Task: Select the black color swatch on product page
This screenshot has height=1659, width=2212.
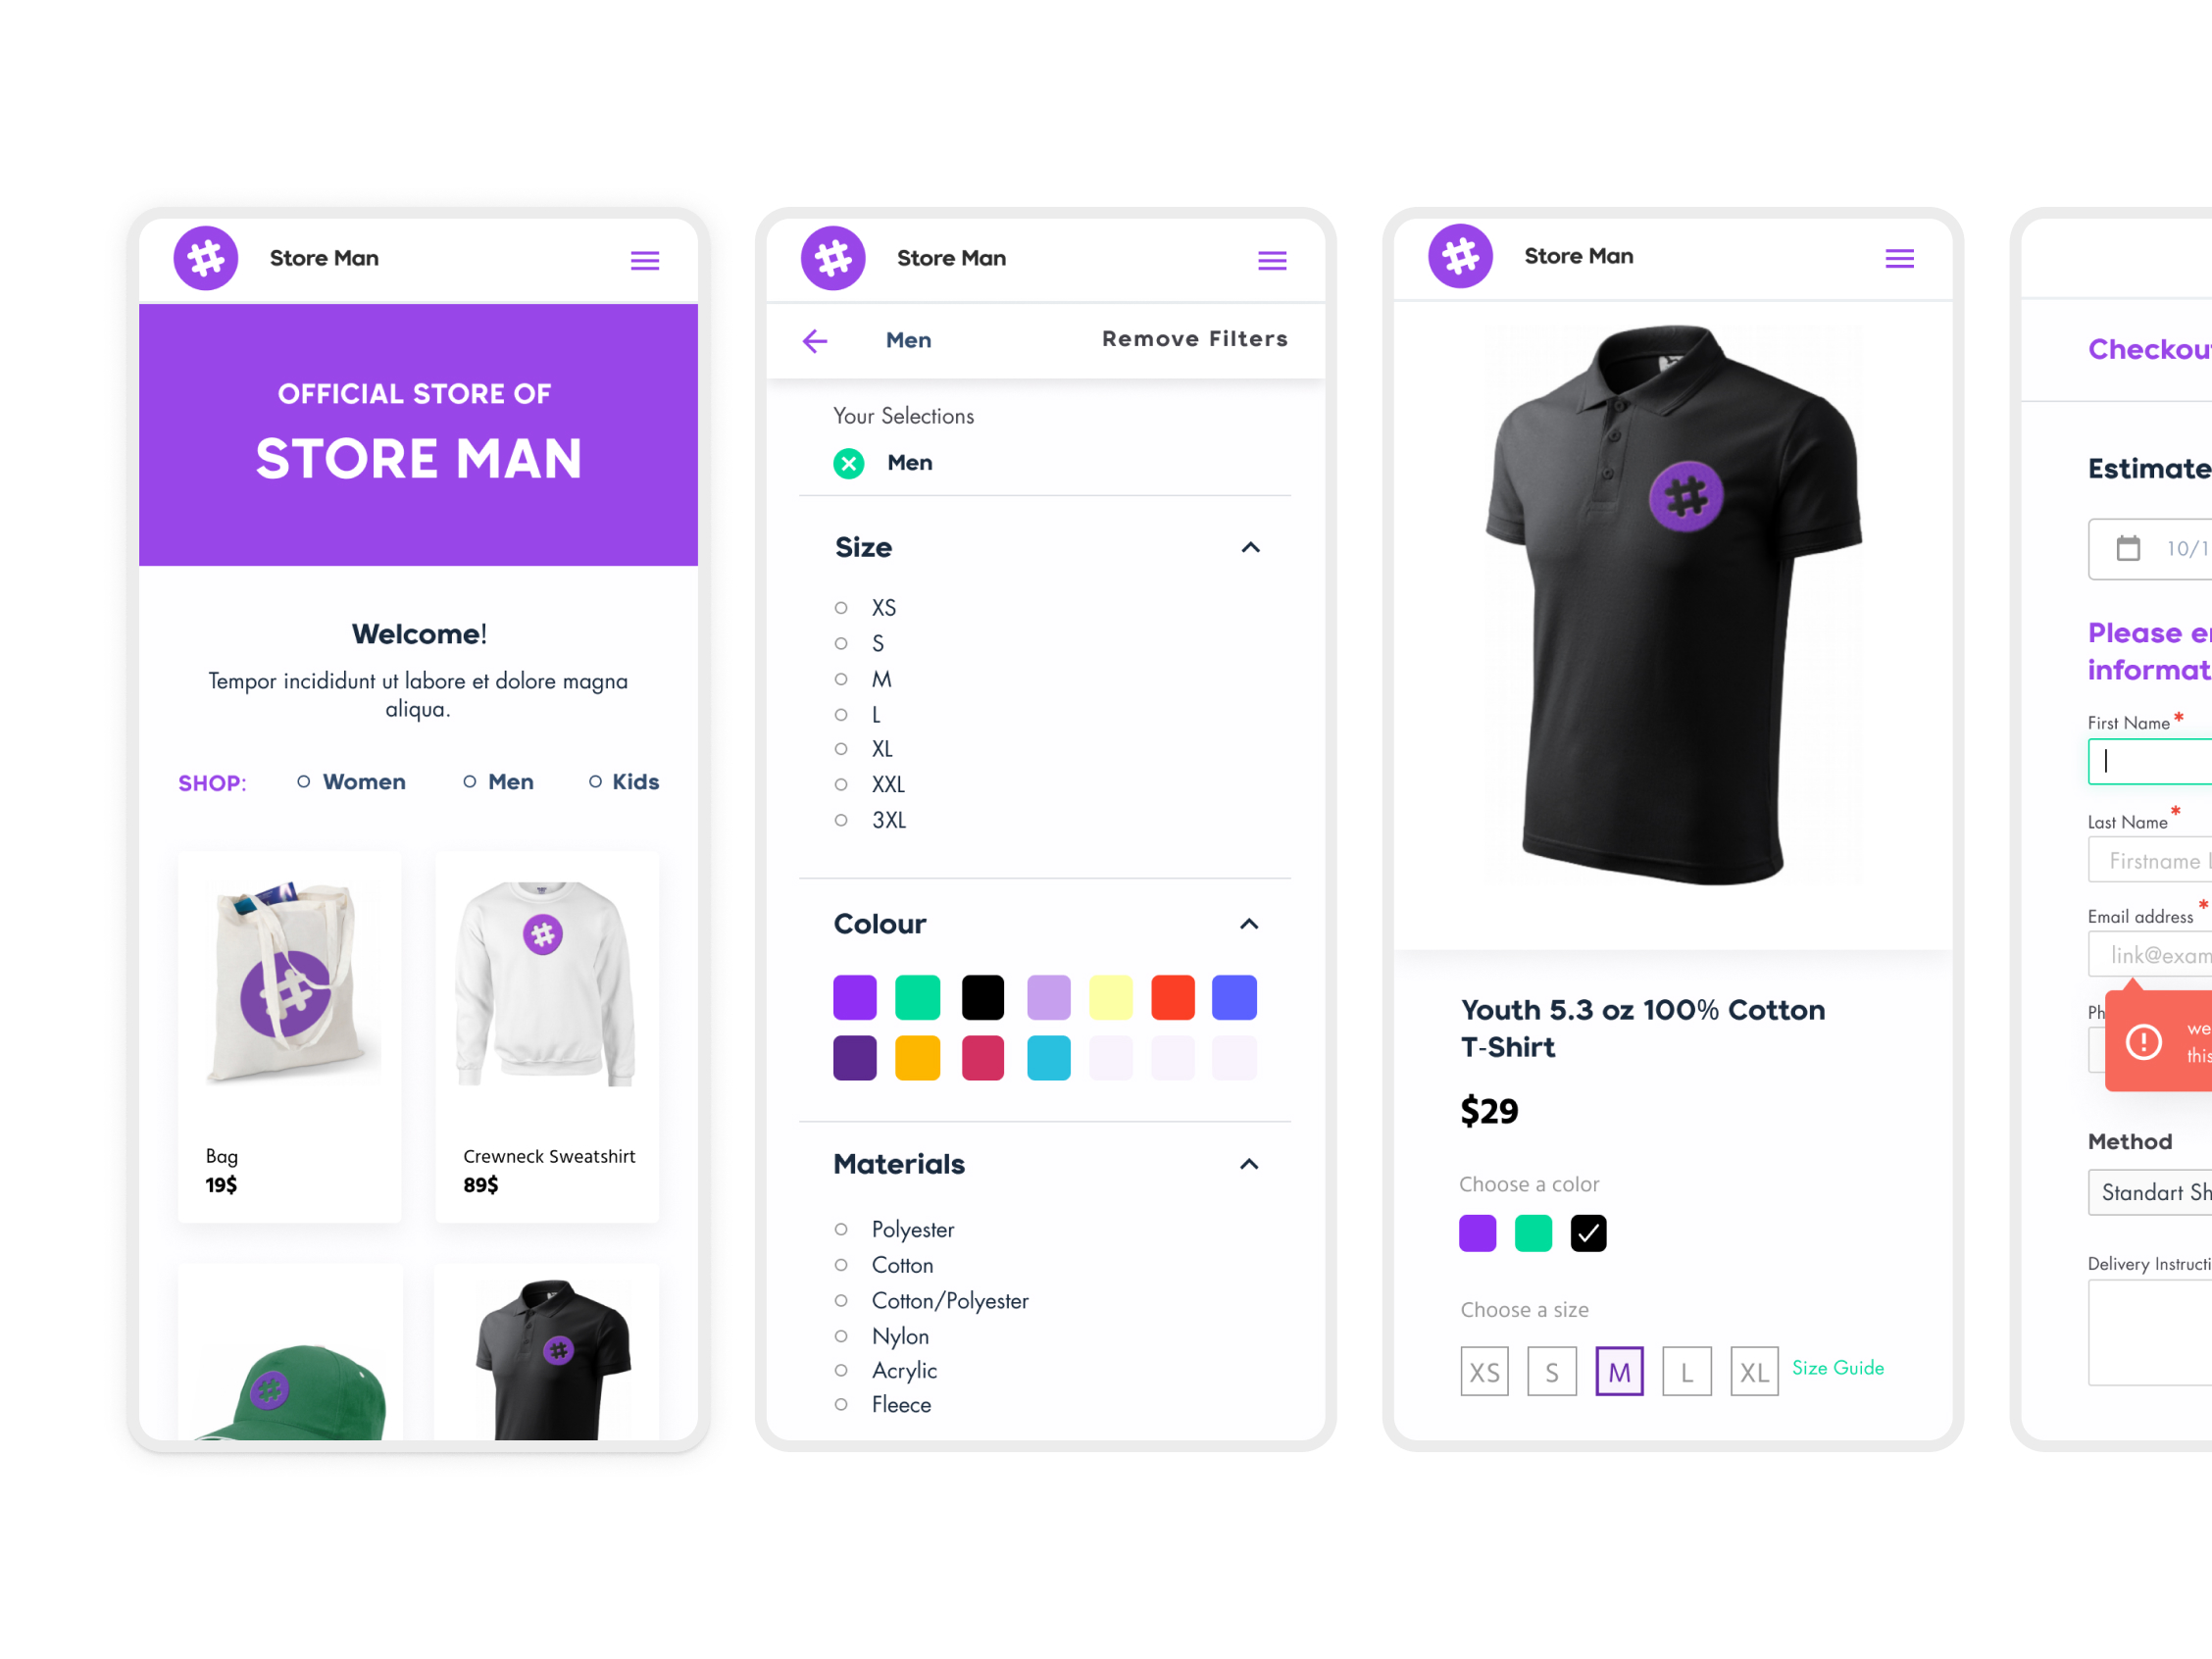Action: click(x=1586, y=1233)
